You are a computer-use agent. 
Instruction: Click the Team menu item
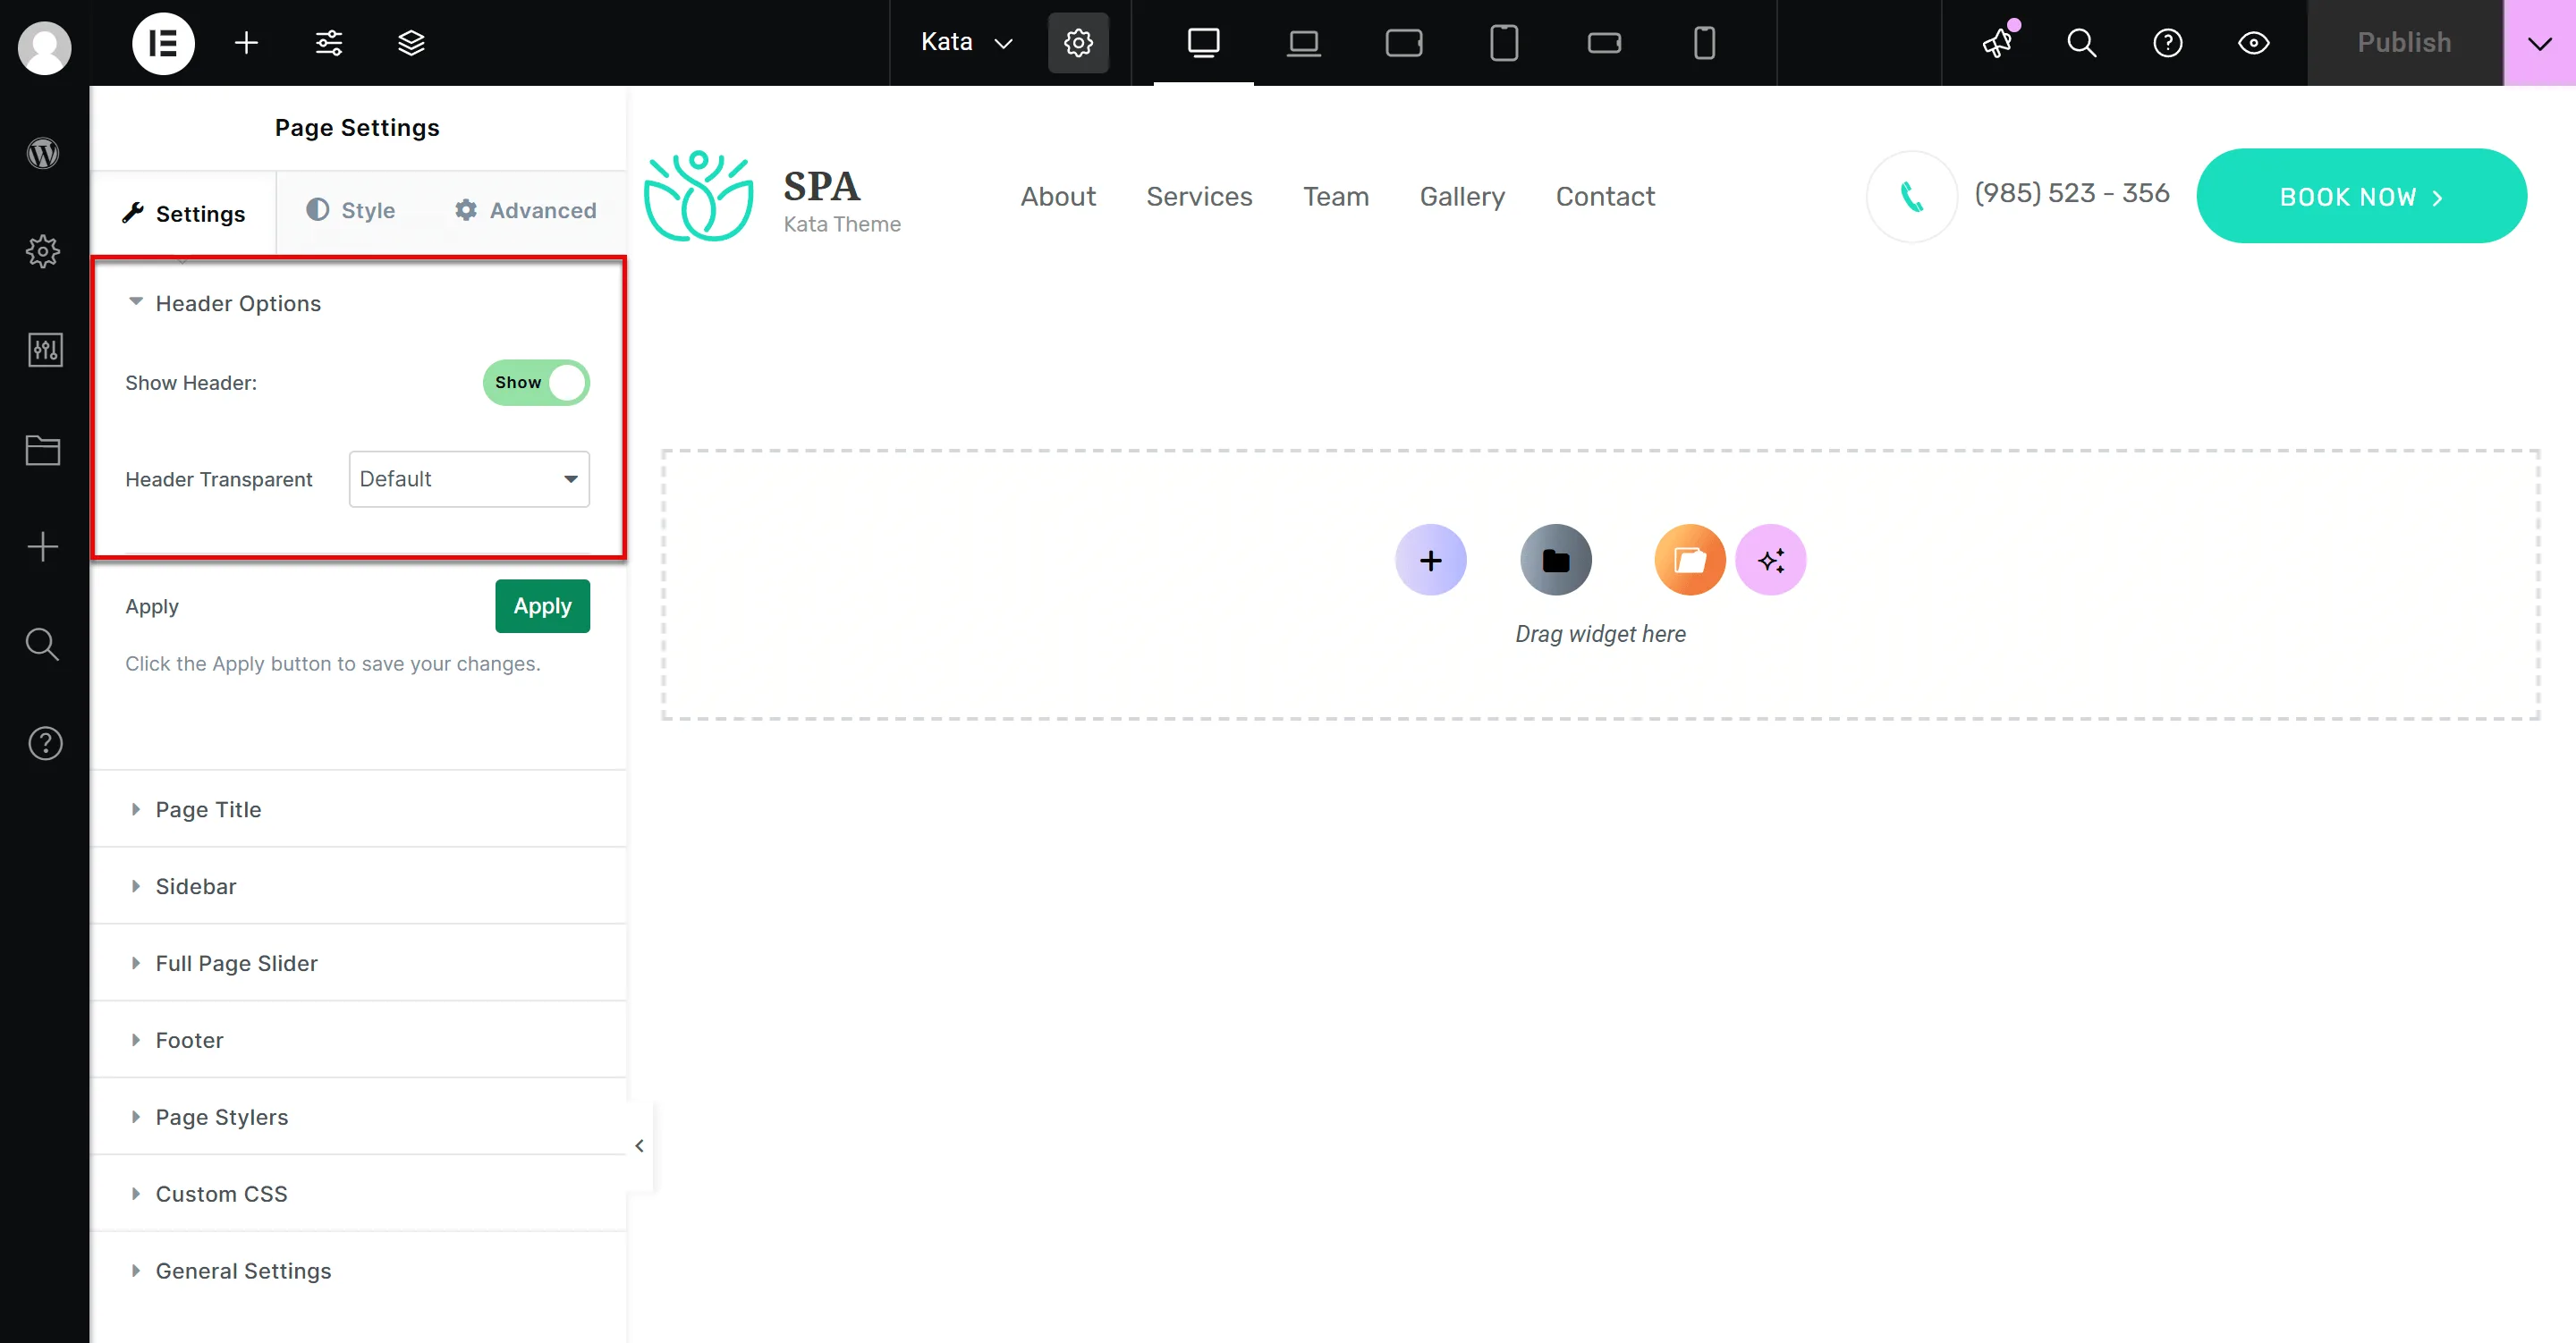(1335, 196)
